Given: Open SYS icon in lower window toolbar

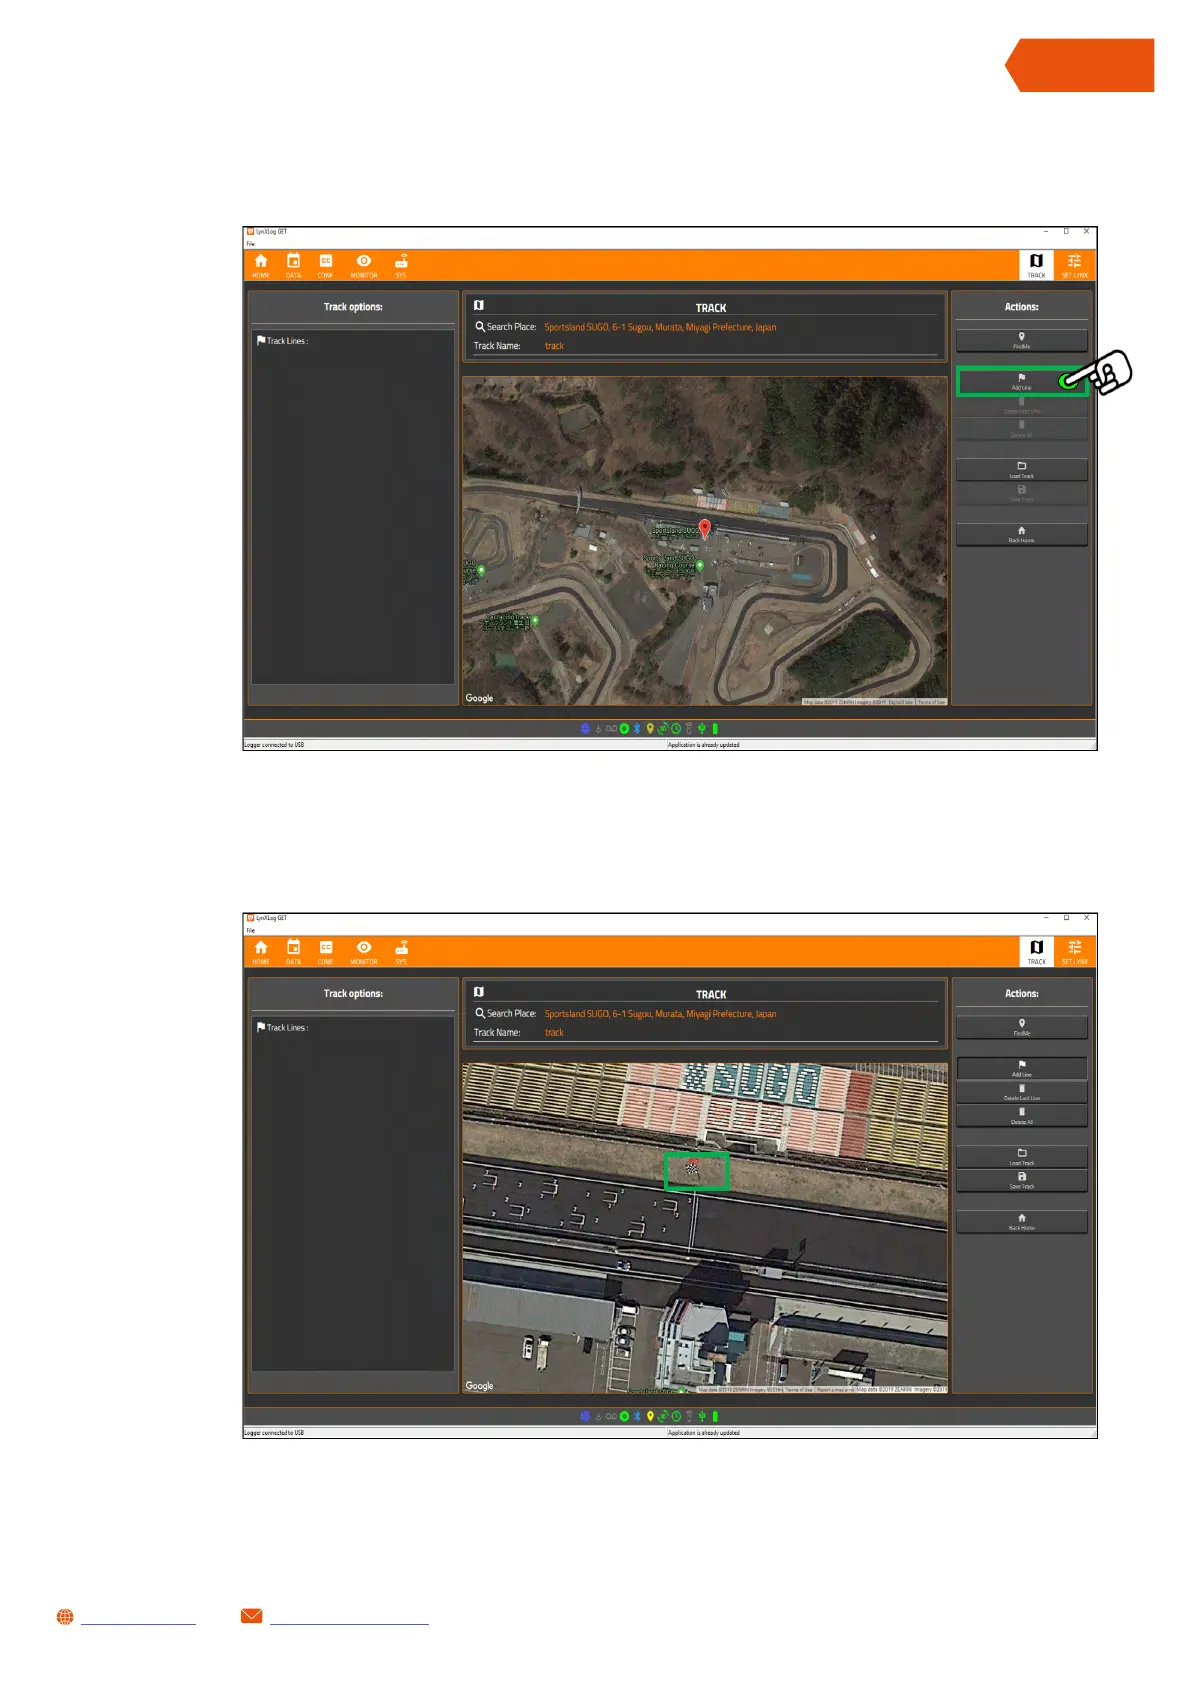Looking at the screenshot, I should 401,950.
